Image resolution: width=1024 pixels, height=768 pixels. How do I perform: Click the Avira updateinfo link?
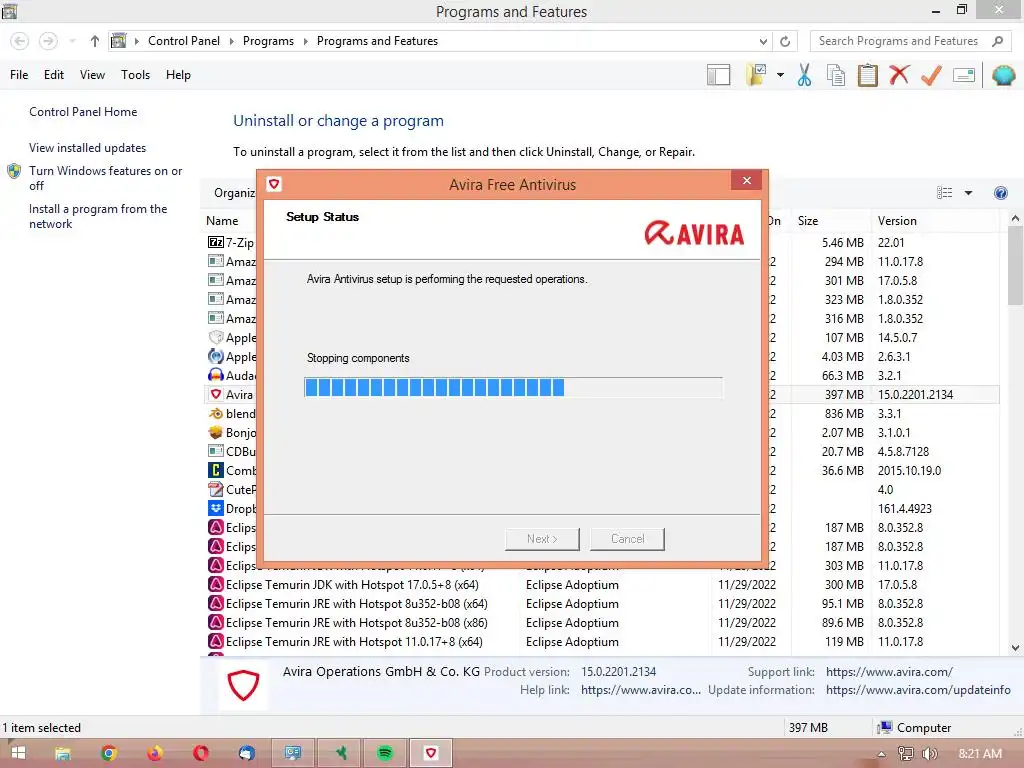click(x=918, y=690)
